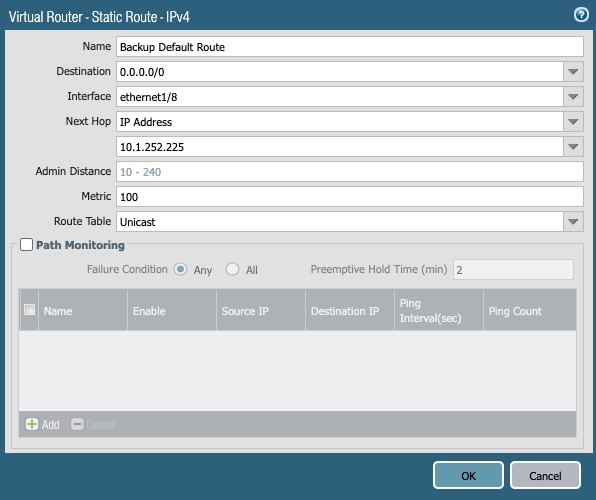The width and height of the screenshot is (596, 500).
Task: Focus the Admin Distance input field
Action: (x=350, y=171)
